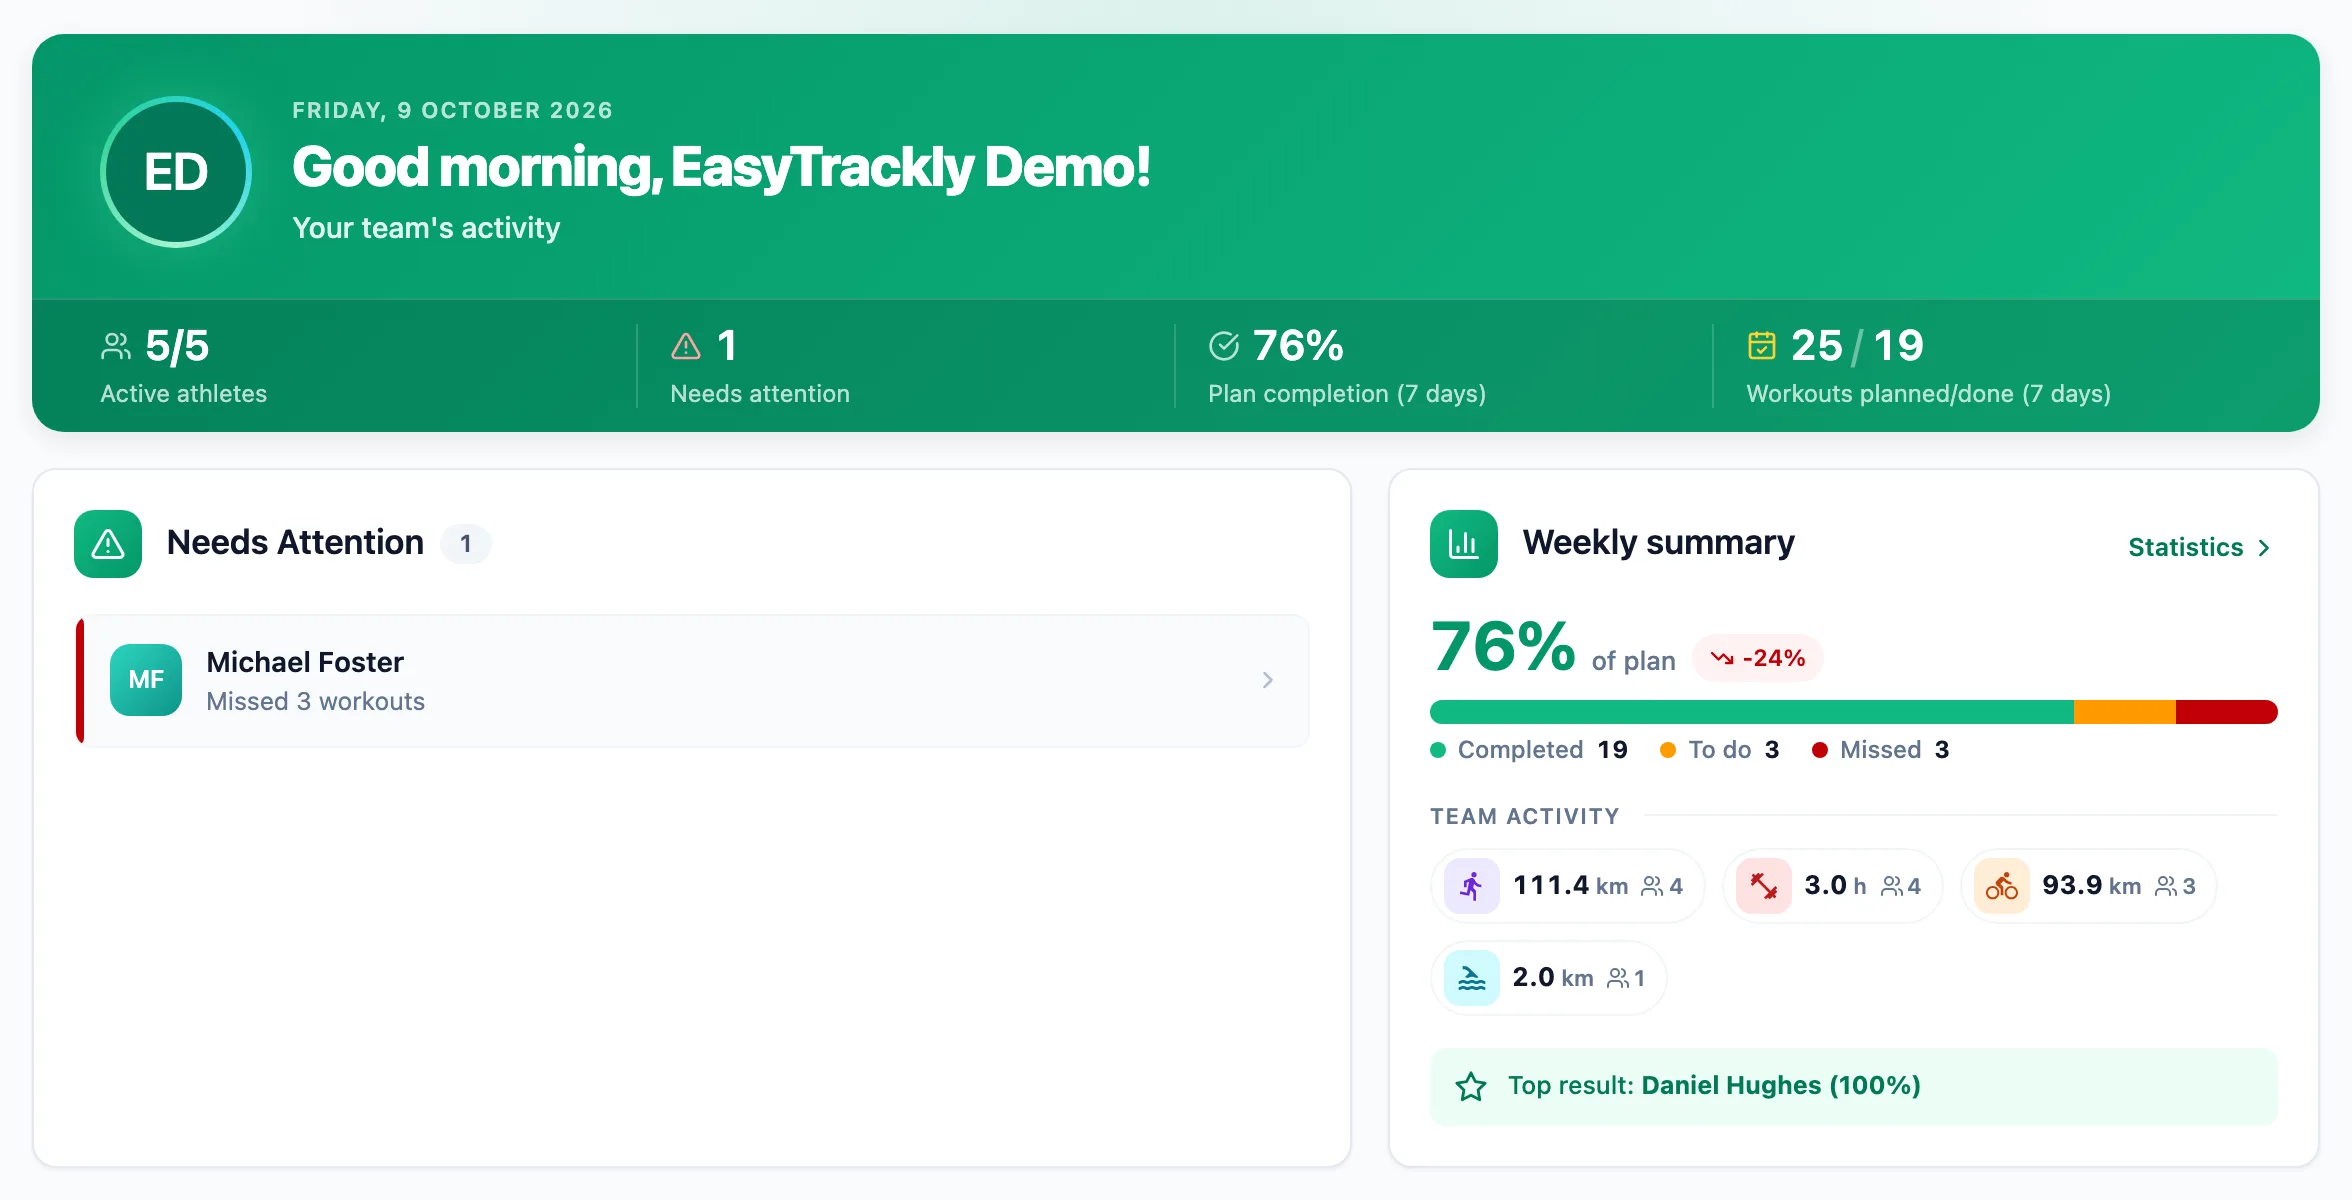
Task: Click the downtrend arrow in -24% badge
Action: 1722,658
